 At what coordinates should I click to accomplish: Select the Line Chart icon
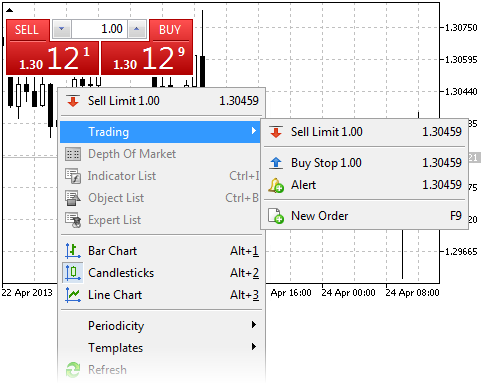click(x=73, y=295)
